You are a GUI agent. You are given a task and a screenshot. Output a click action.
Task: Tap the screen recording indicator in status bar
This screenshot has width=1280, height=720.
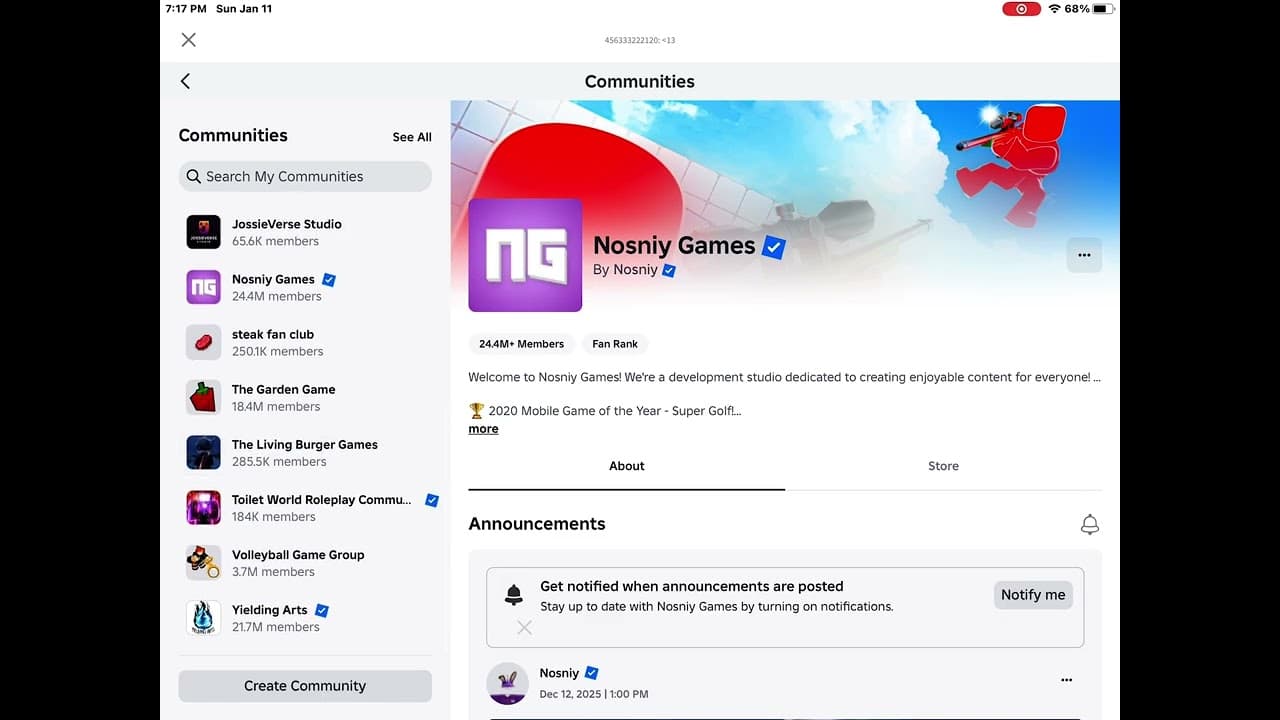click(1021, 9)
